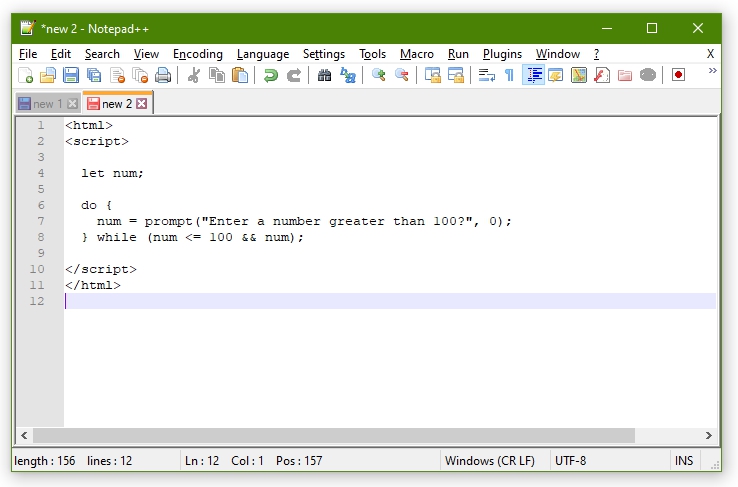Toggle synchronized vertical scrolling
Viewport: 738px width, 487px height.
433,75
